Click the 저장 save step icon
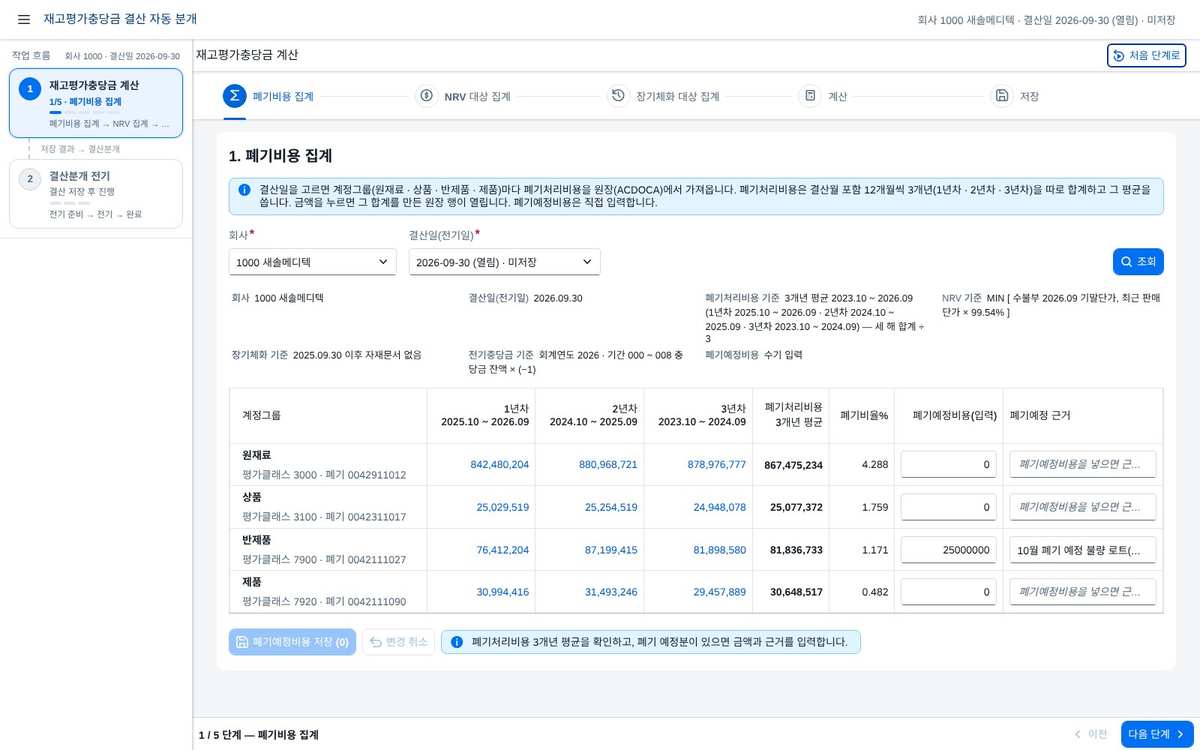Viewport: 1200px width, 750px height. (1001, 96)
